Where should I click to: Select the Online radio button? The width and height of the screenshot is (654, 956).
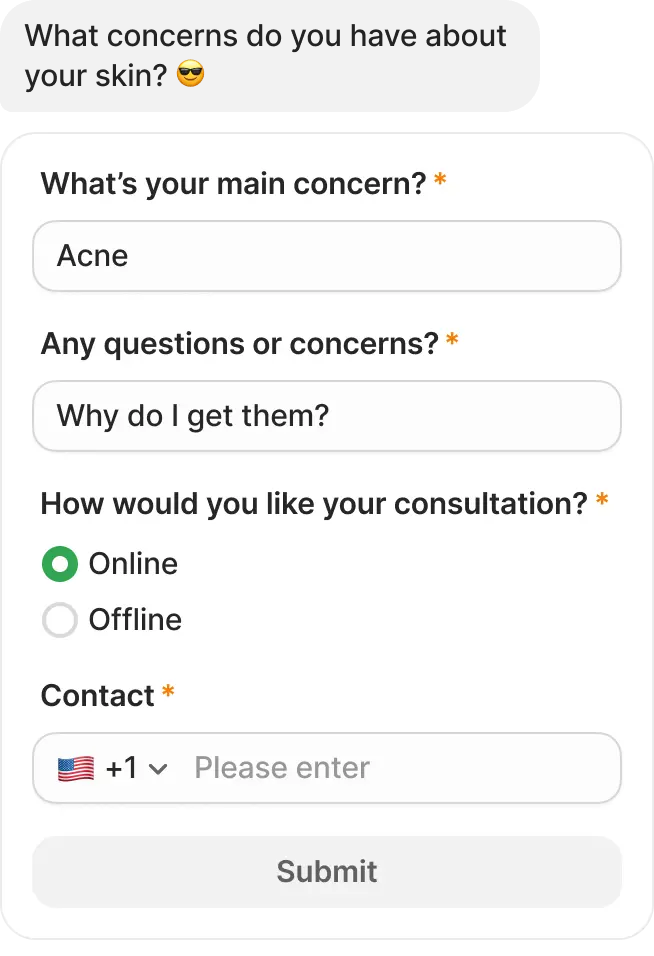point(60,565)
